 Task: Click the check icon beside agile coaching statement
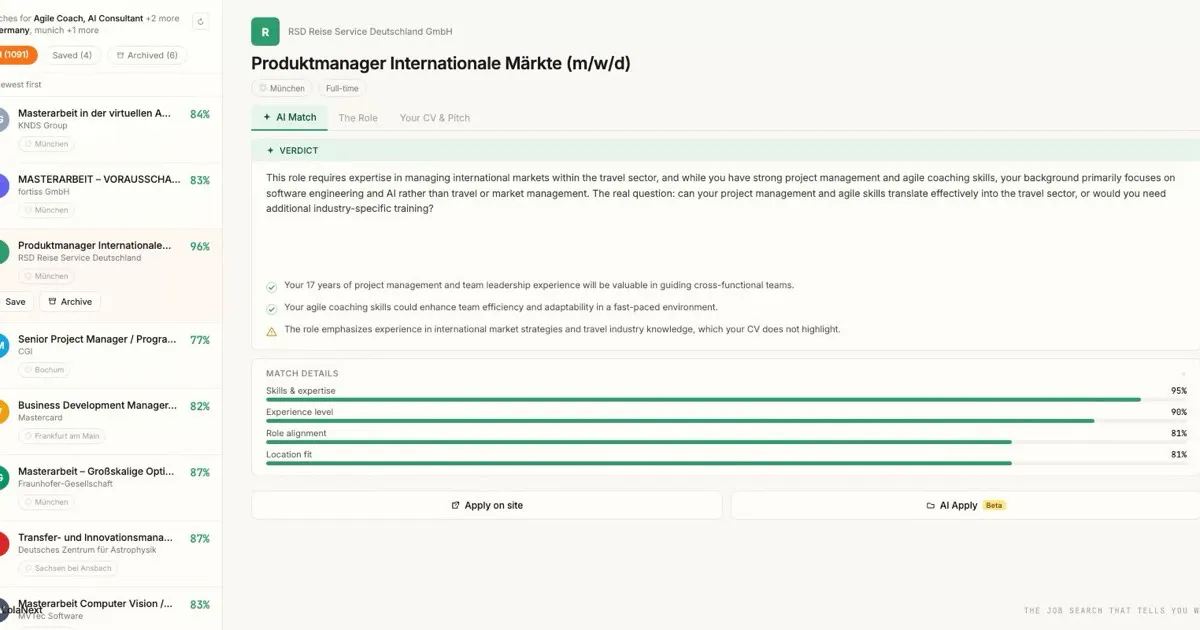(x=272, y=308)
